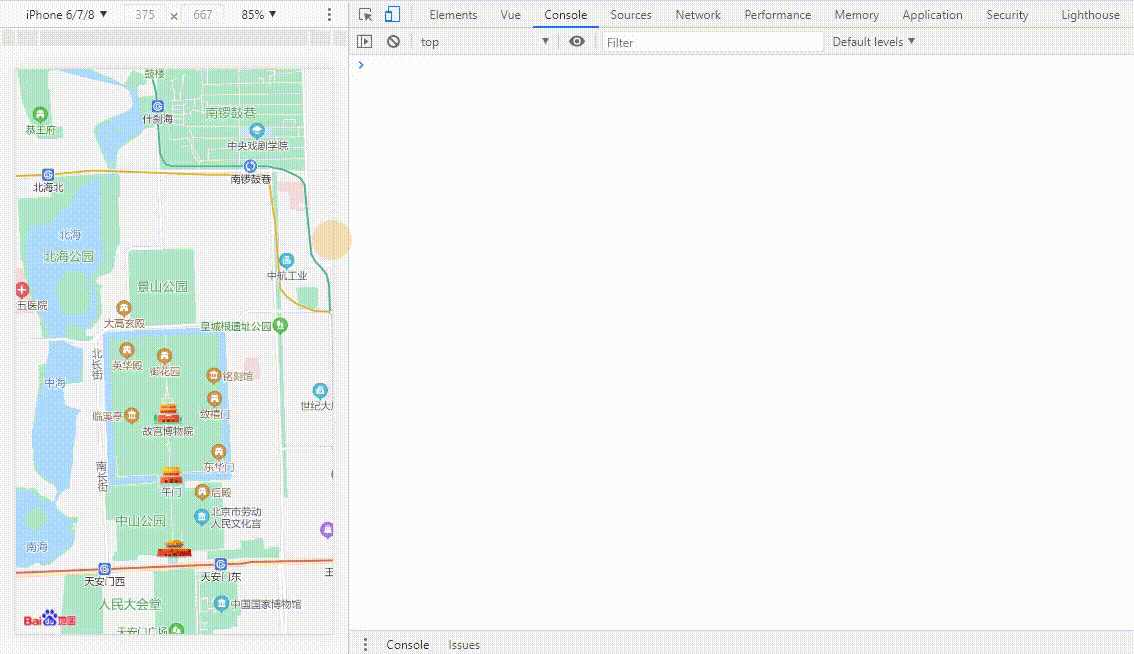Clear the console output
This screenshot has height=654, width=1134.
pos(393,42)
